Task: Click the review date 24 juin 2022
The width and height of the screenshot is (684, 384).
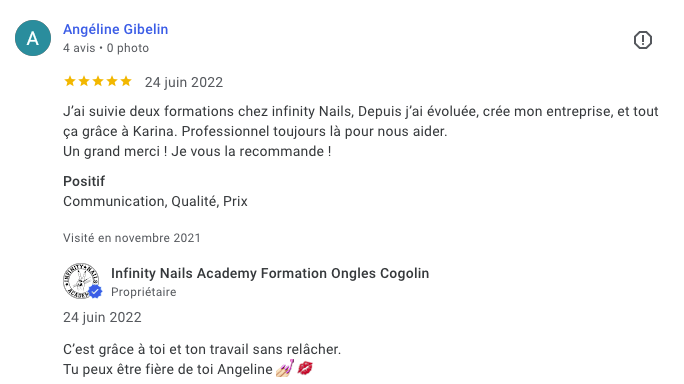Action: point(184,82)
